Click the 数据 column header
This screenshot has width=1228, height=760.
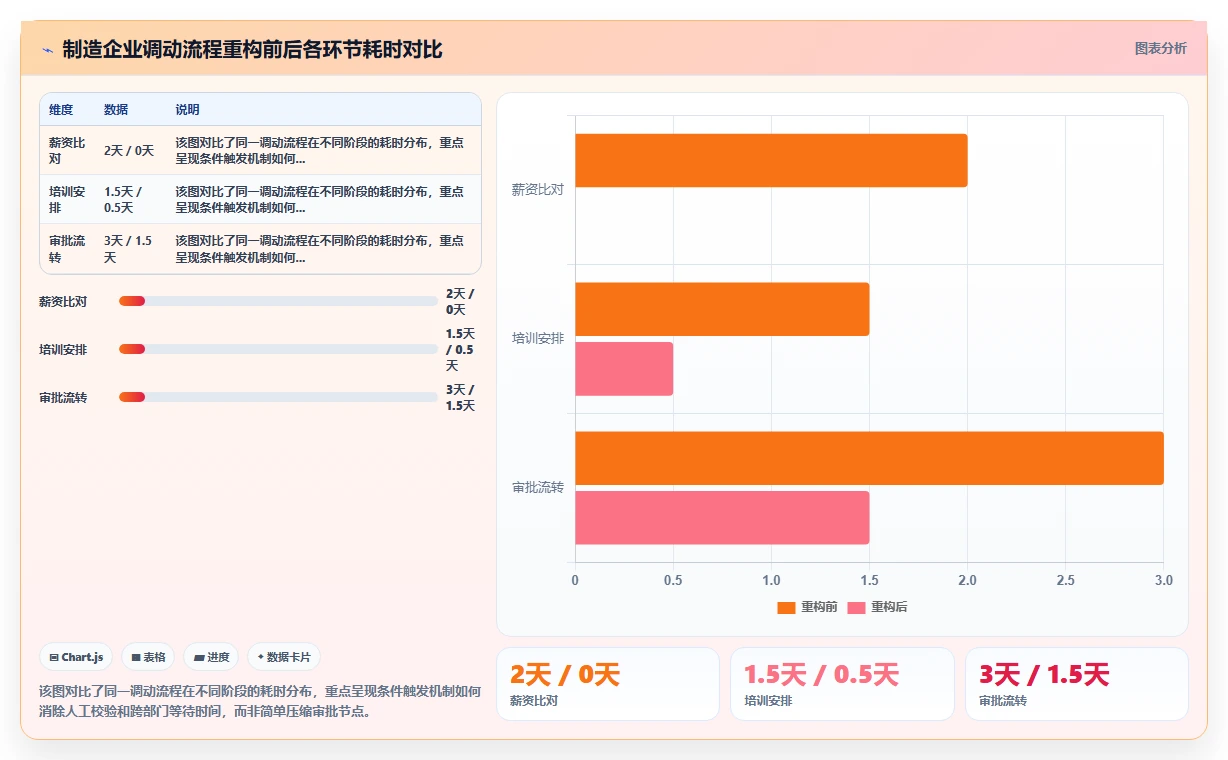[116, 109]
